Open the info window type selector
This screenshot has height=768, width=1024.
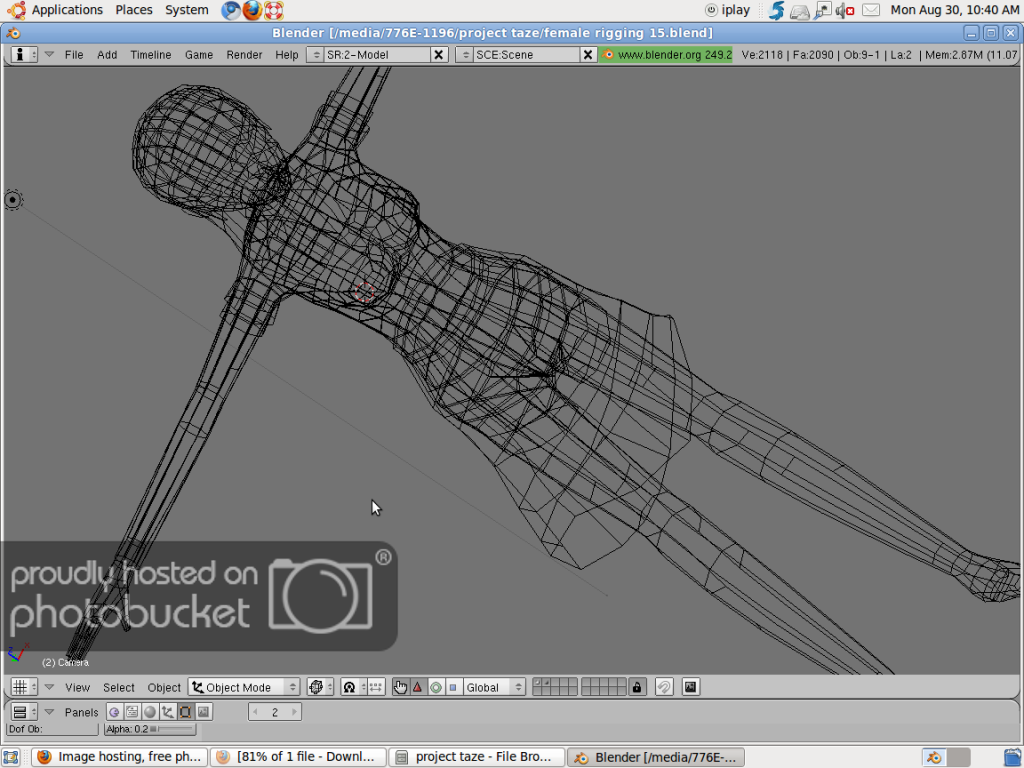click(24, 54)
